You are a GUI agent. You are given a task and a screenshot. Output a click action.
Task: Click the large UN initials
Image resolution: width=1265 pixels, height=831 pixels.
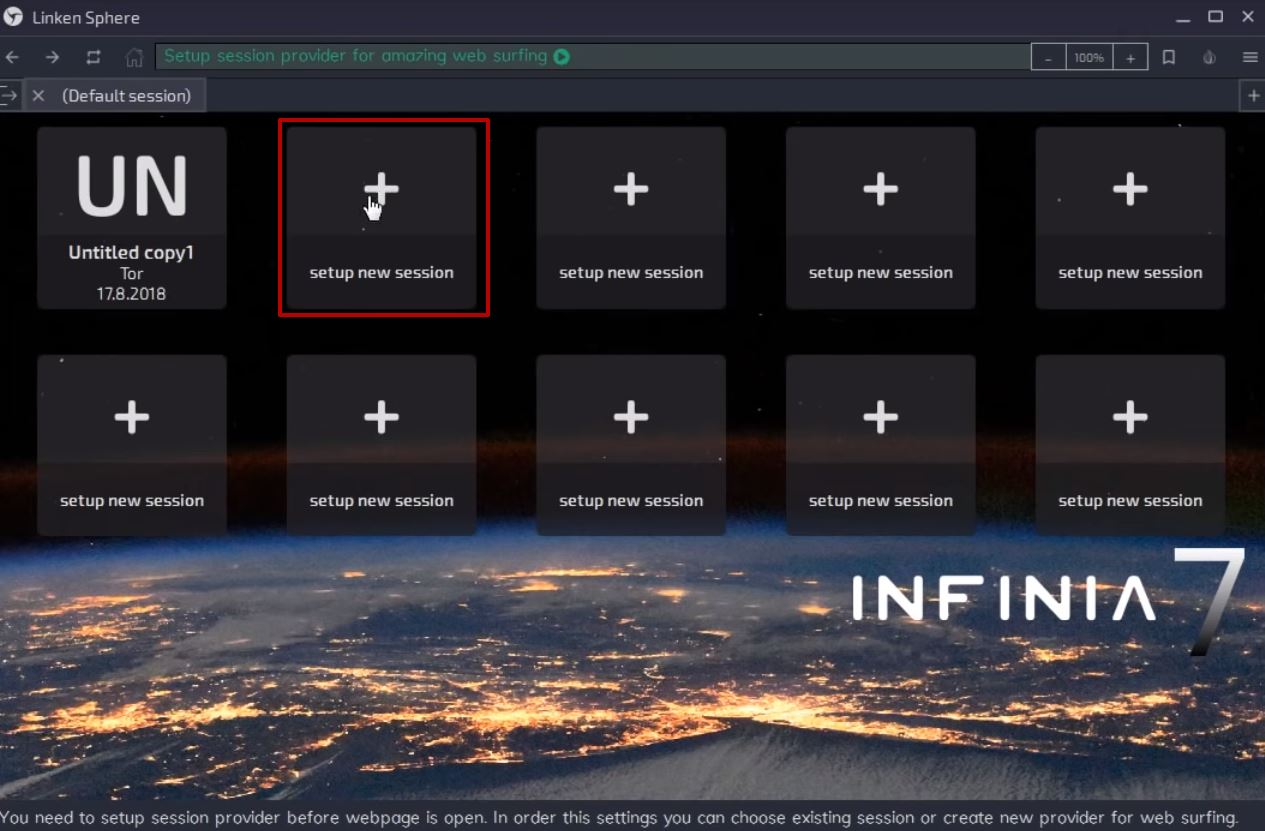(x=132, y=186)
